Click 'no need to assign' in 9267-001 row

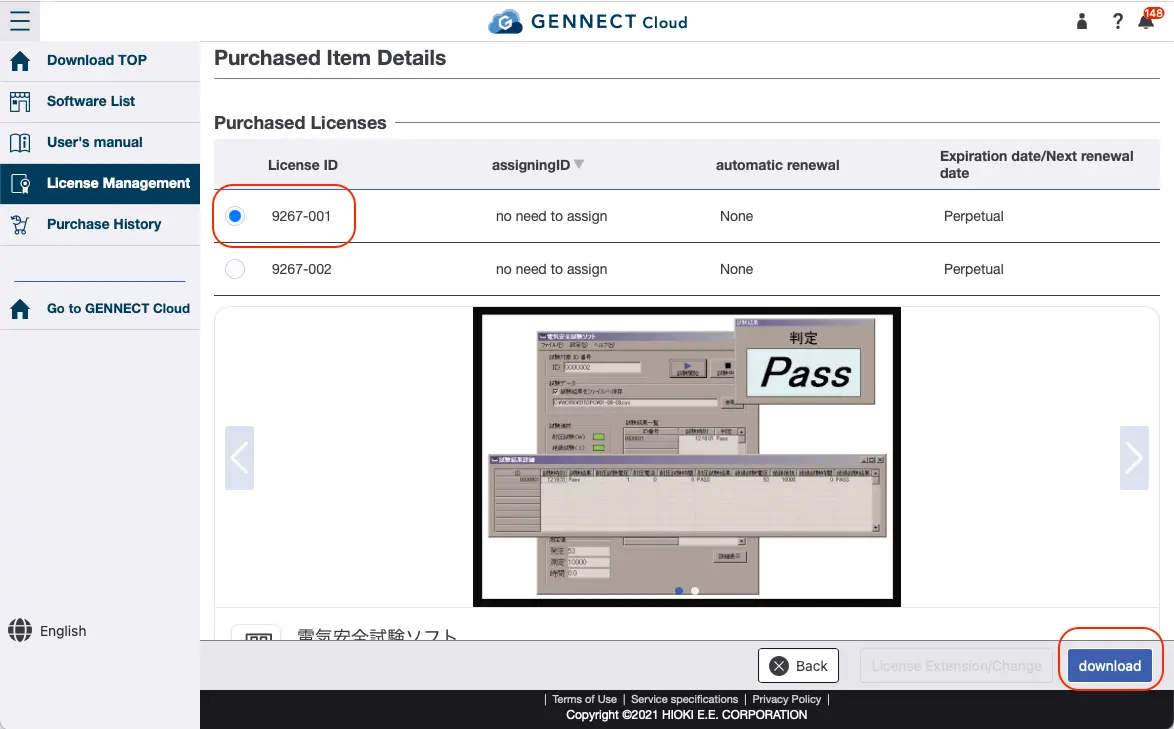click(551, 216)
